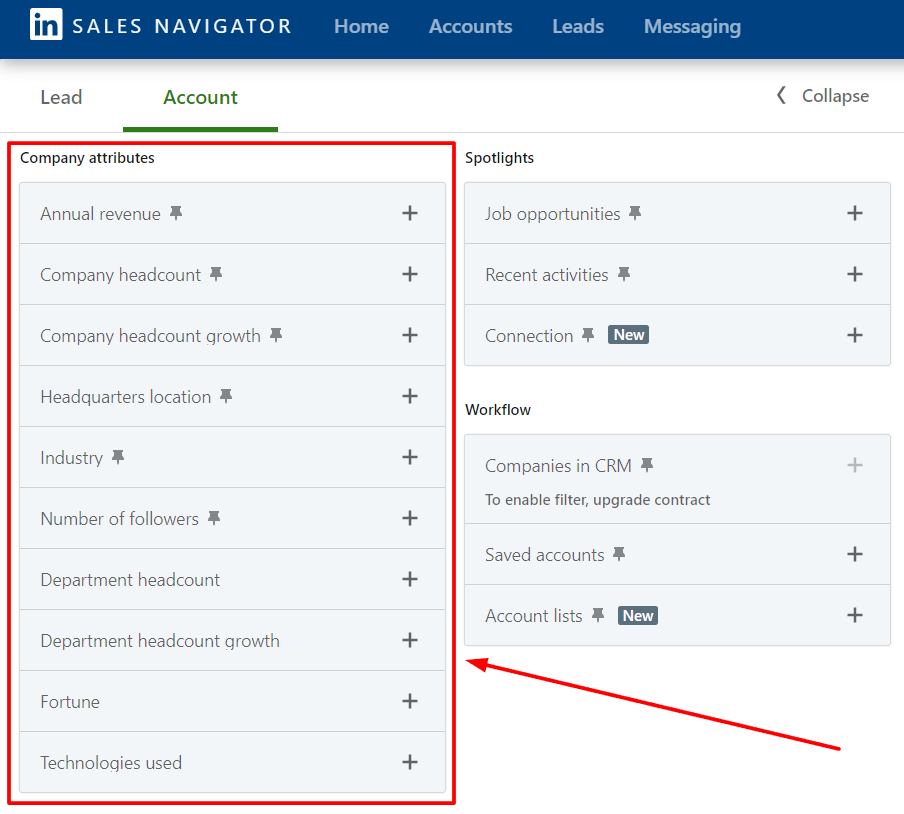Click disabled plus for Companies in CRM
904x814 pixels.
click(x=855, y=465)
